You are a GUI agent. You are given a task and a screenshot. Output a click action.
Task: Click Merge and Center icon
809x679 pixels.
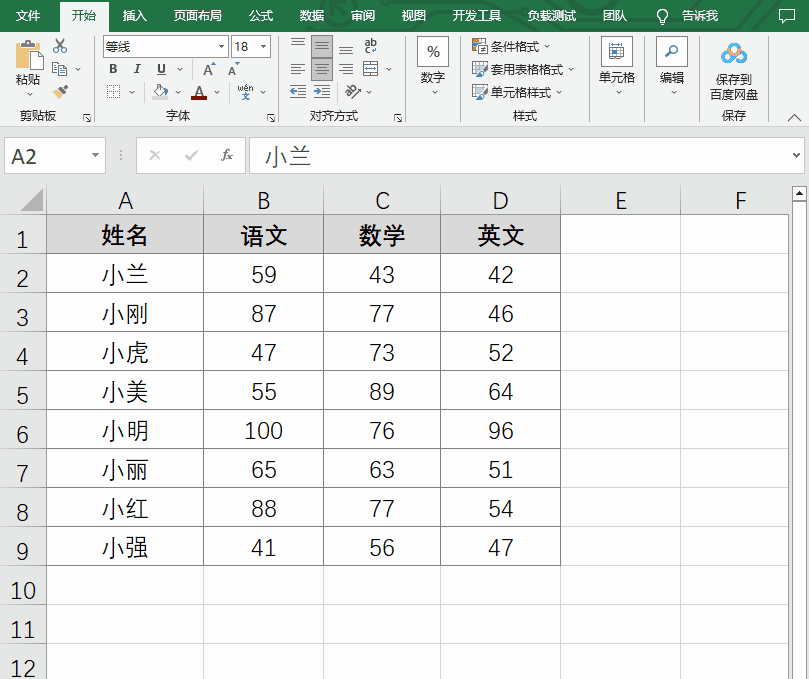click(370, 69)
